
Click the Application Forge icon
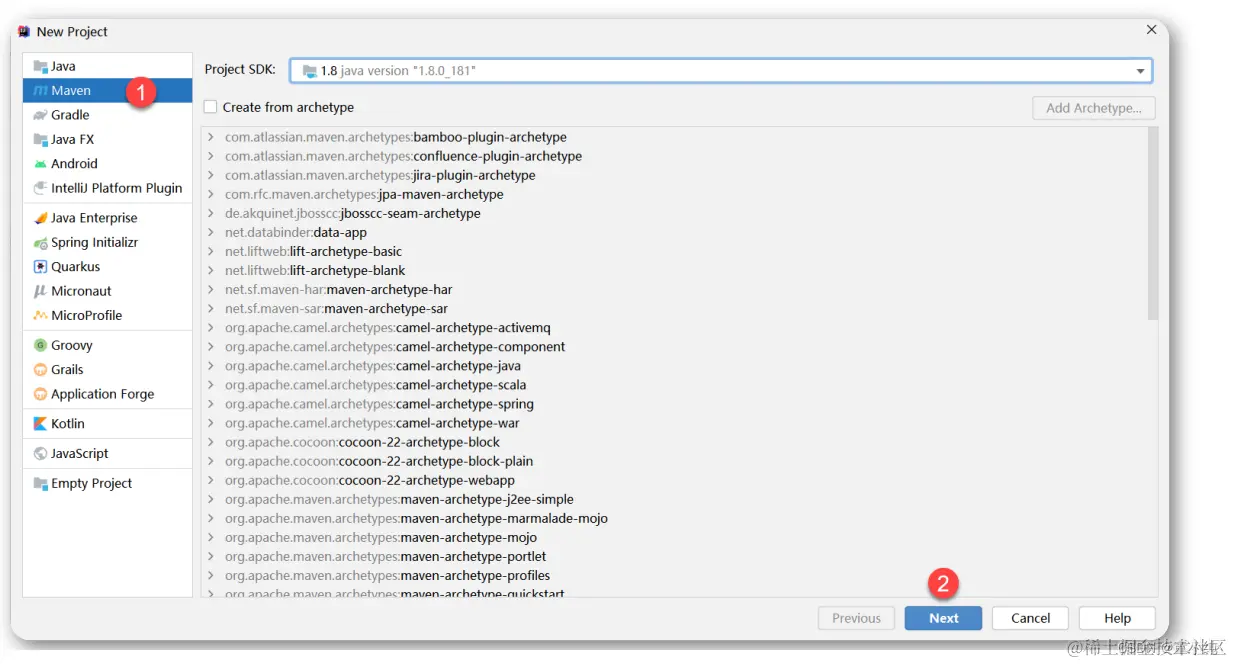[x=40, y=394]
